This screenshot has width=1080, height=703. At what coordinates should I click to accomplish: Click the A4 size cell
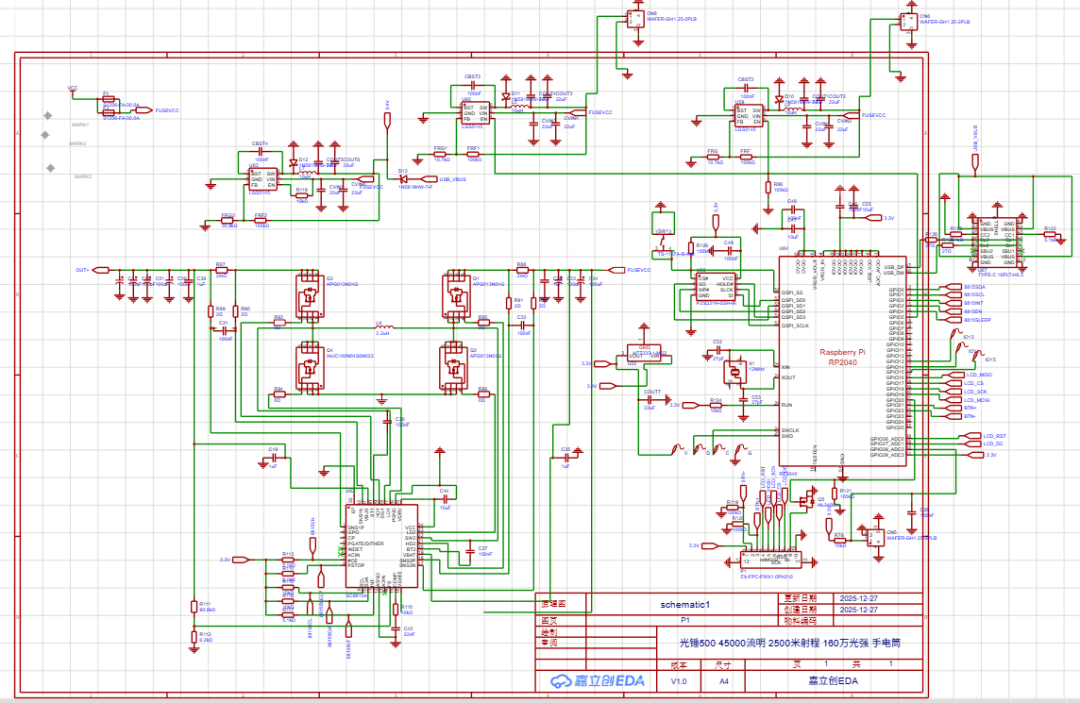(724, 681)
